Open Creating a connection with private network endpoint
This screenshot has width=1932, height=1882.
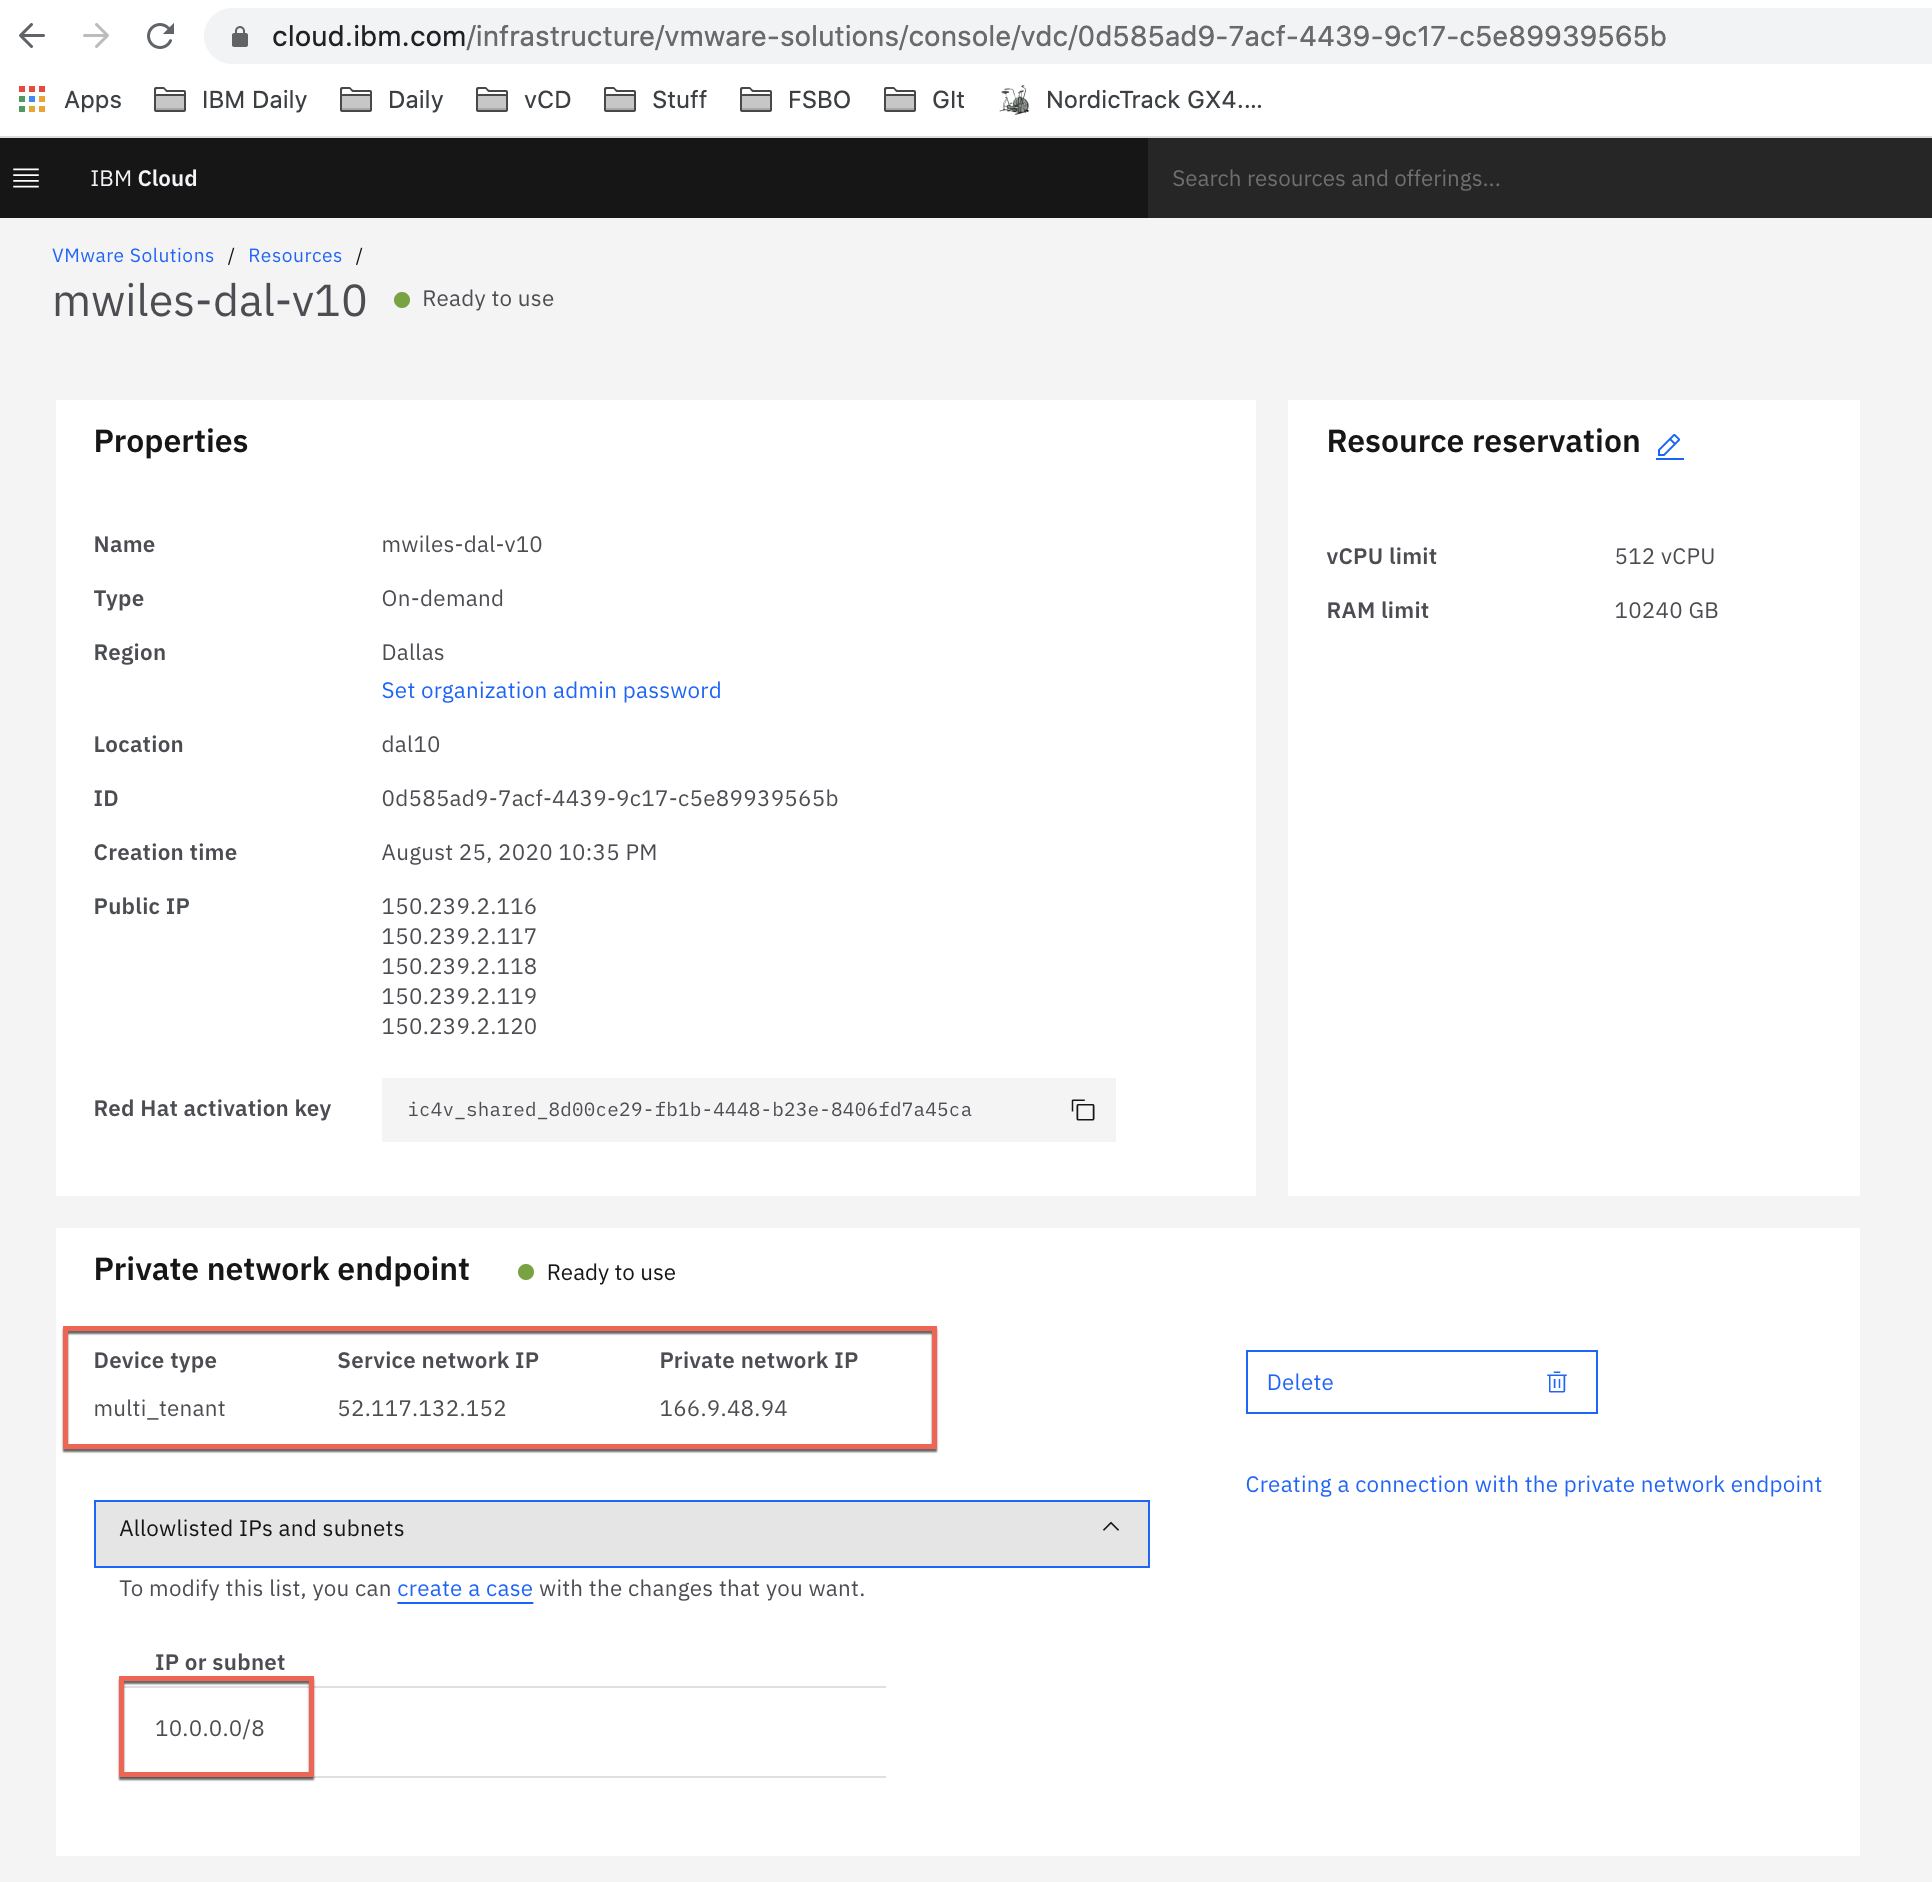1533,1485
